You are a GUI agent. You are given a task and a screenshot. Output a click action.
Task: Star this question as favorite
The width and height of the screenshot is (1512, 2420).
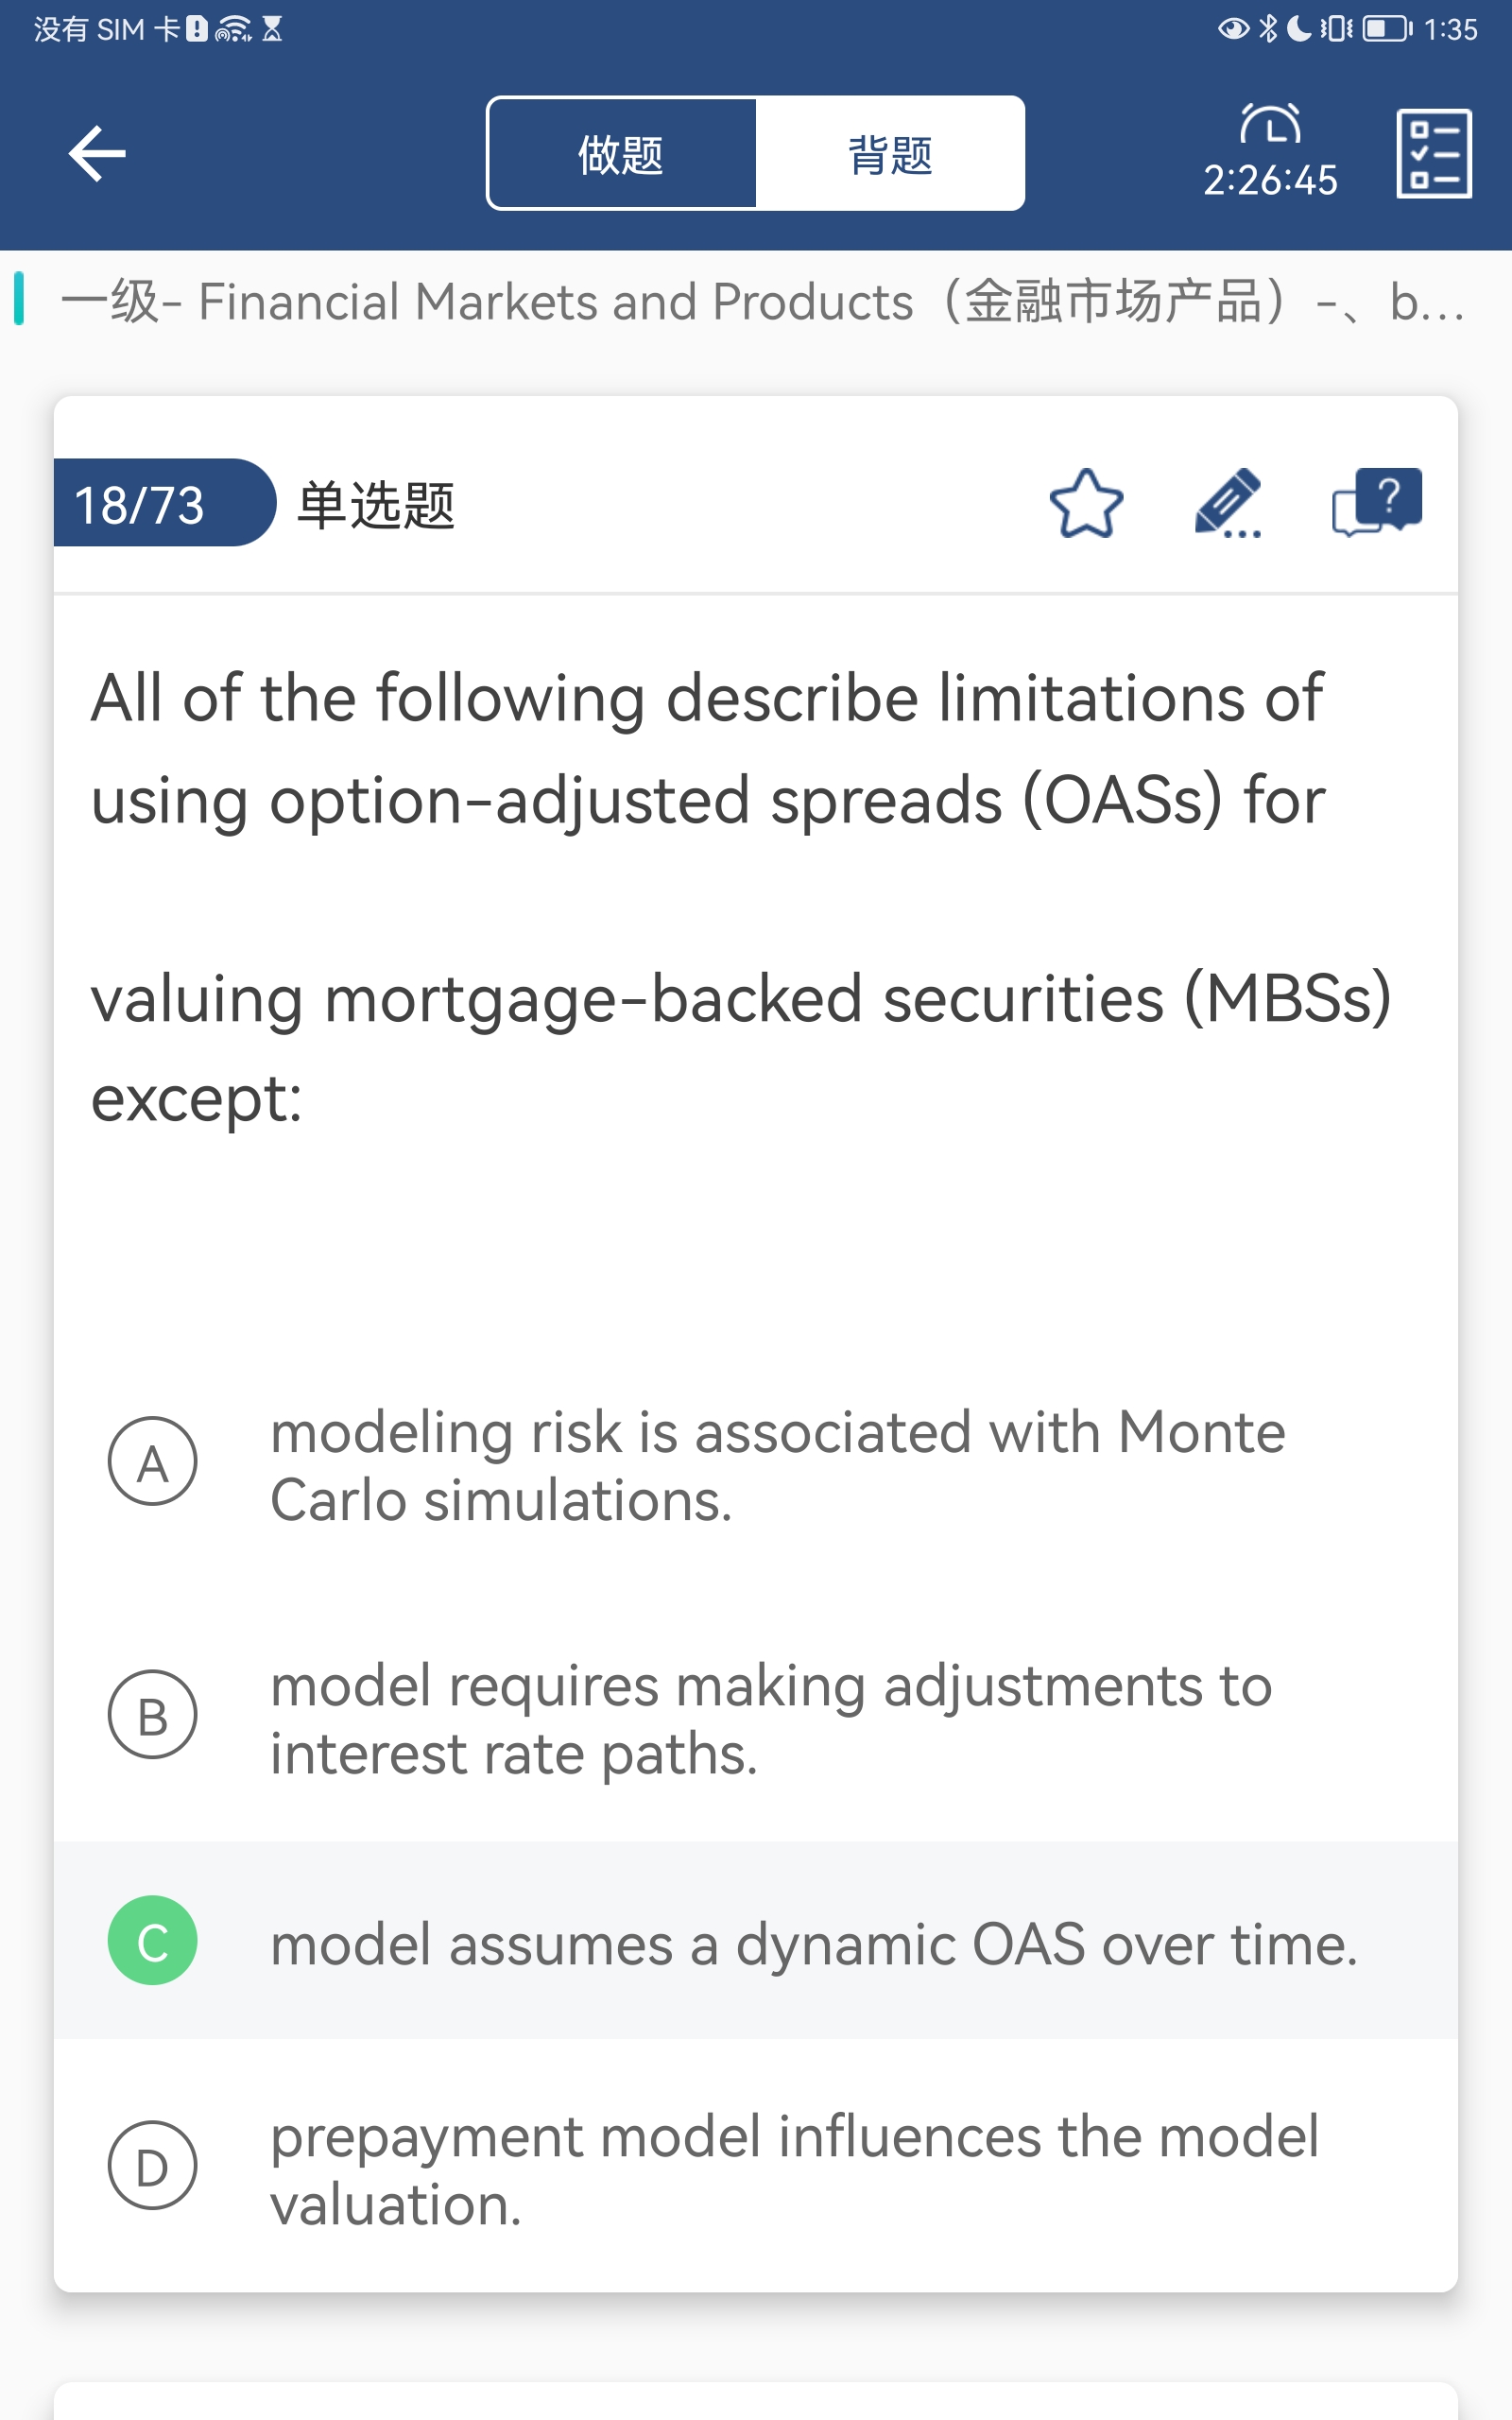click(x=1086, y=504)
